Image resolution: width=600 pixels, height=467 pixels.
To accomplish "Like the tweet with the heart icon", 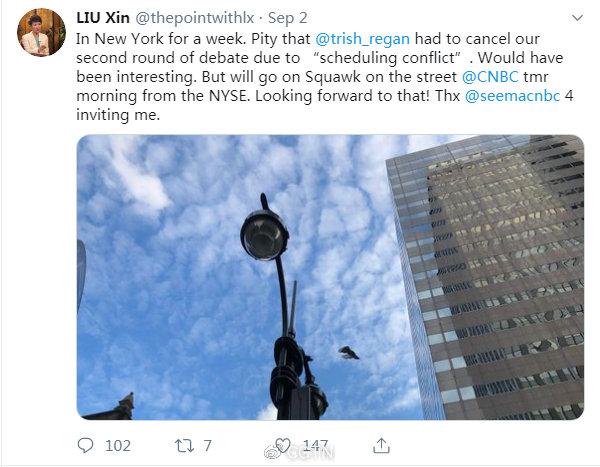I will tap(283, 445).
